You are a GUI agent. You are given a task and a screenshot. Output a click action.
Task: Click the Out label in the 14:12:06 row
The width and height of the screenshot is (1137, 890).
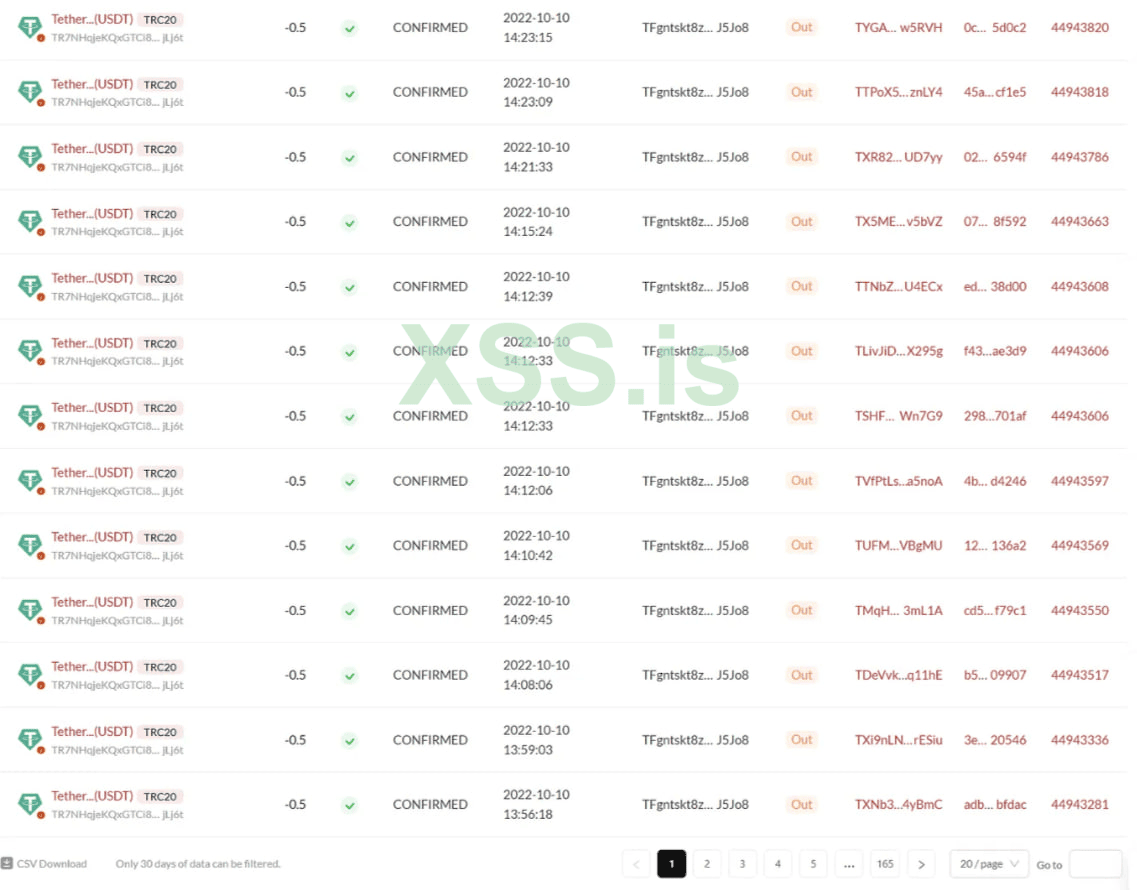(x=802, y=481)
